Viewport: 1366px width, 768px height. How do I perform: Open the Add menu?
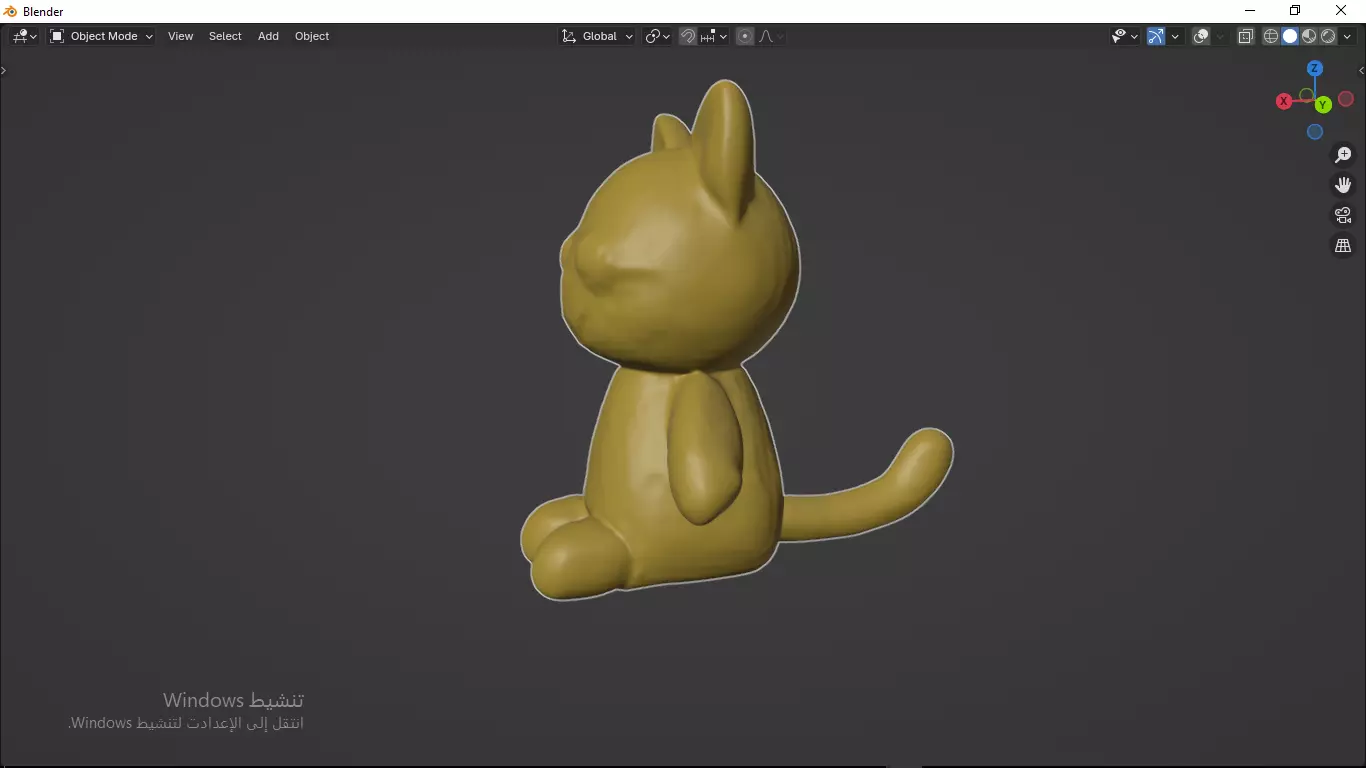click(268, 36)
